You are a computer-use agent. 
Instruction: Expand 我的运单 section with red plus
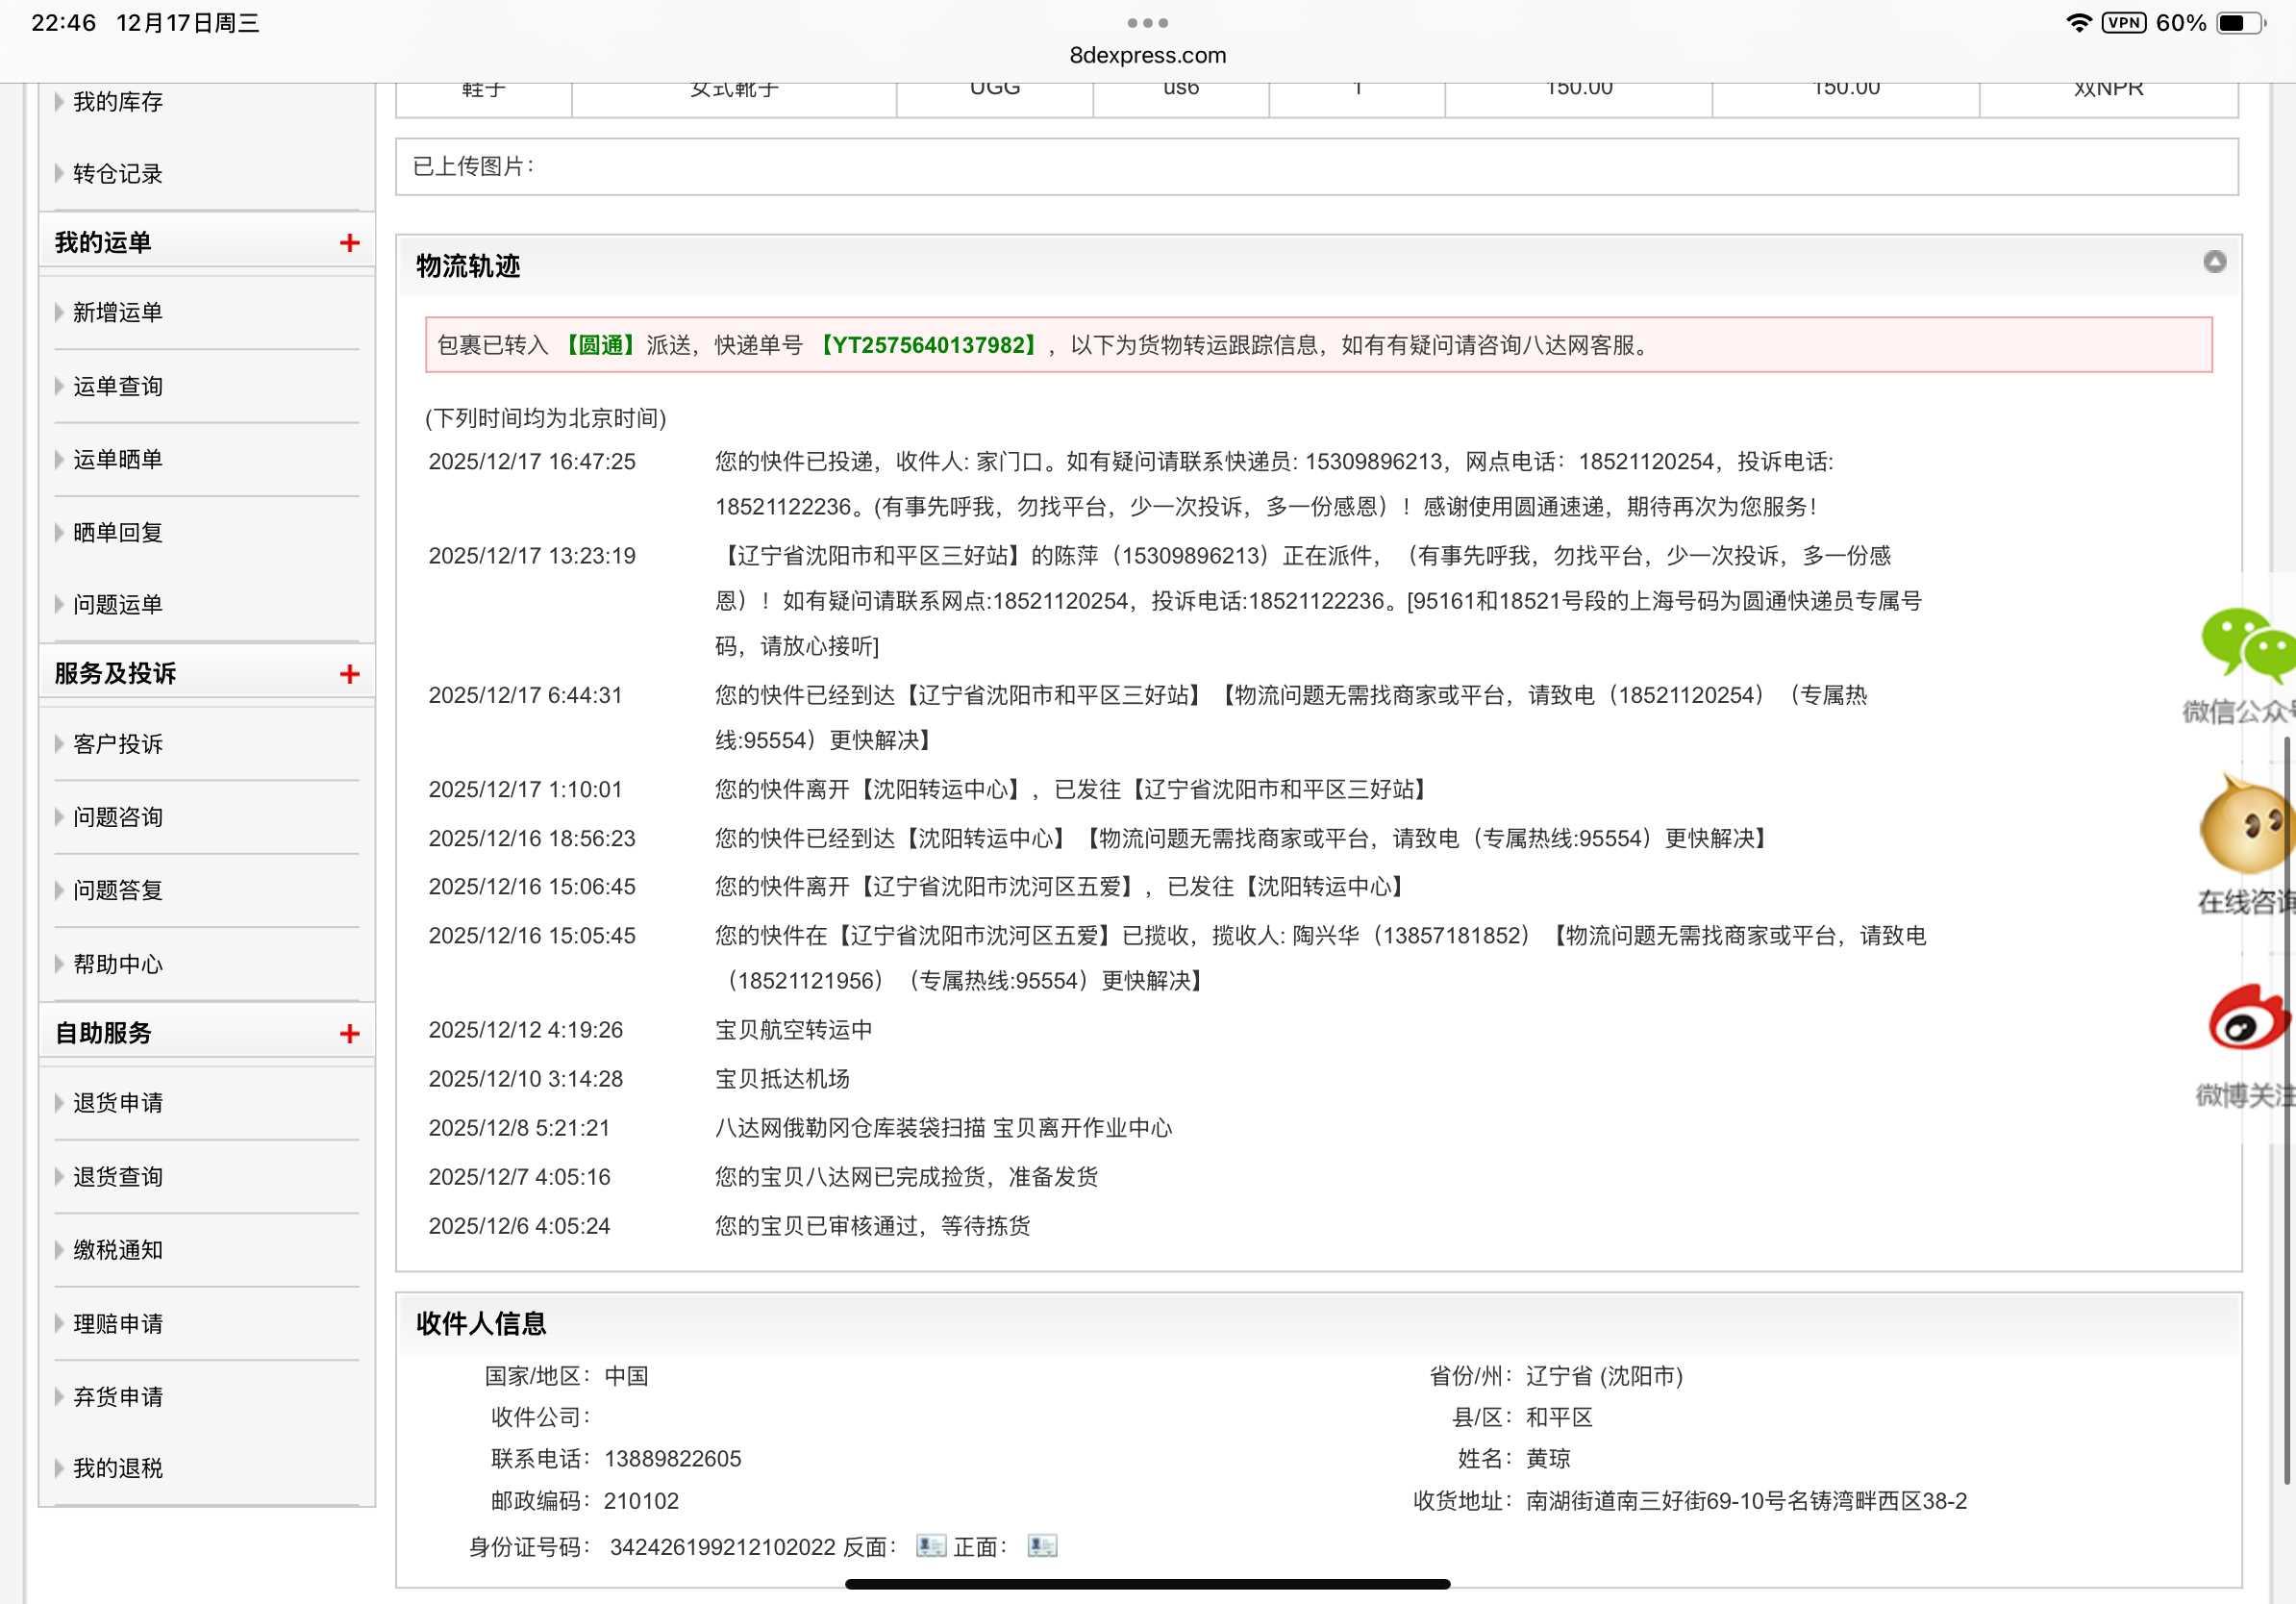click(349, 243)
